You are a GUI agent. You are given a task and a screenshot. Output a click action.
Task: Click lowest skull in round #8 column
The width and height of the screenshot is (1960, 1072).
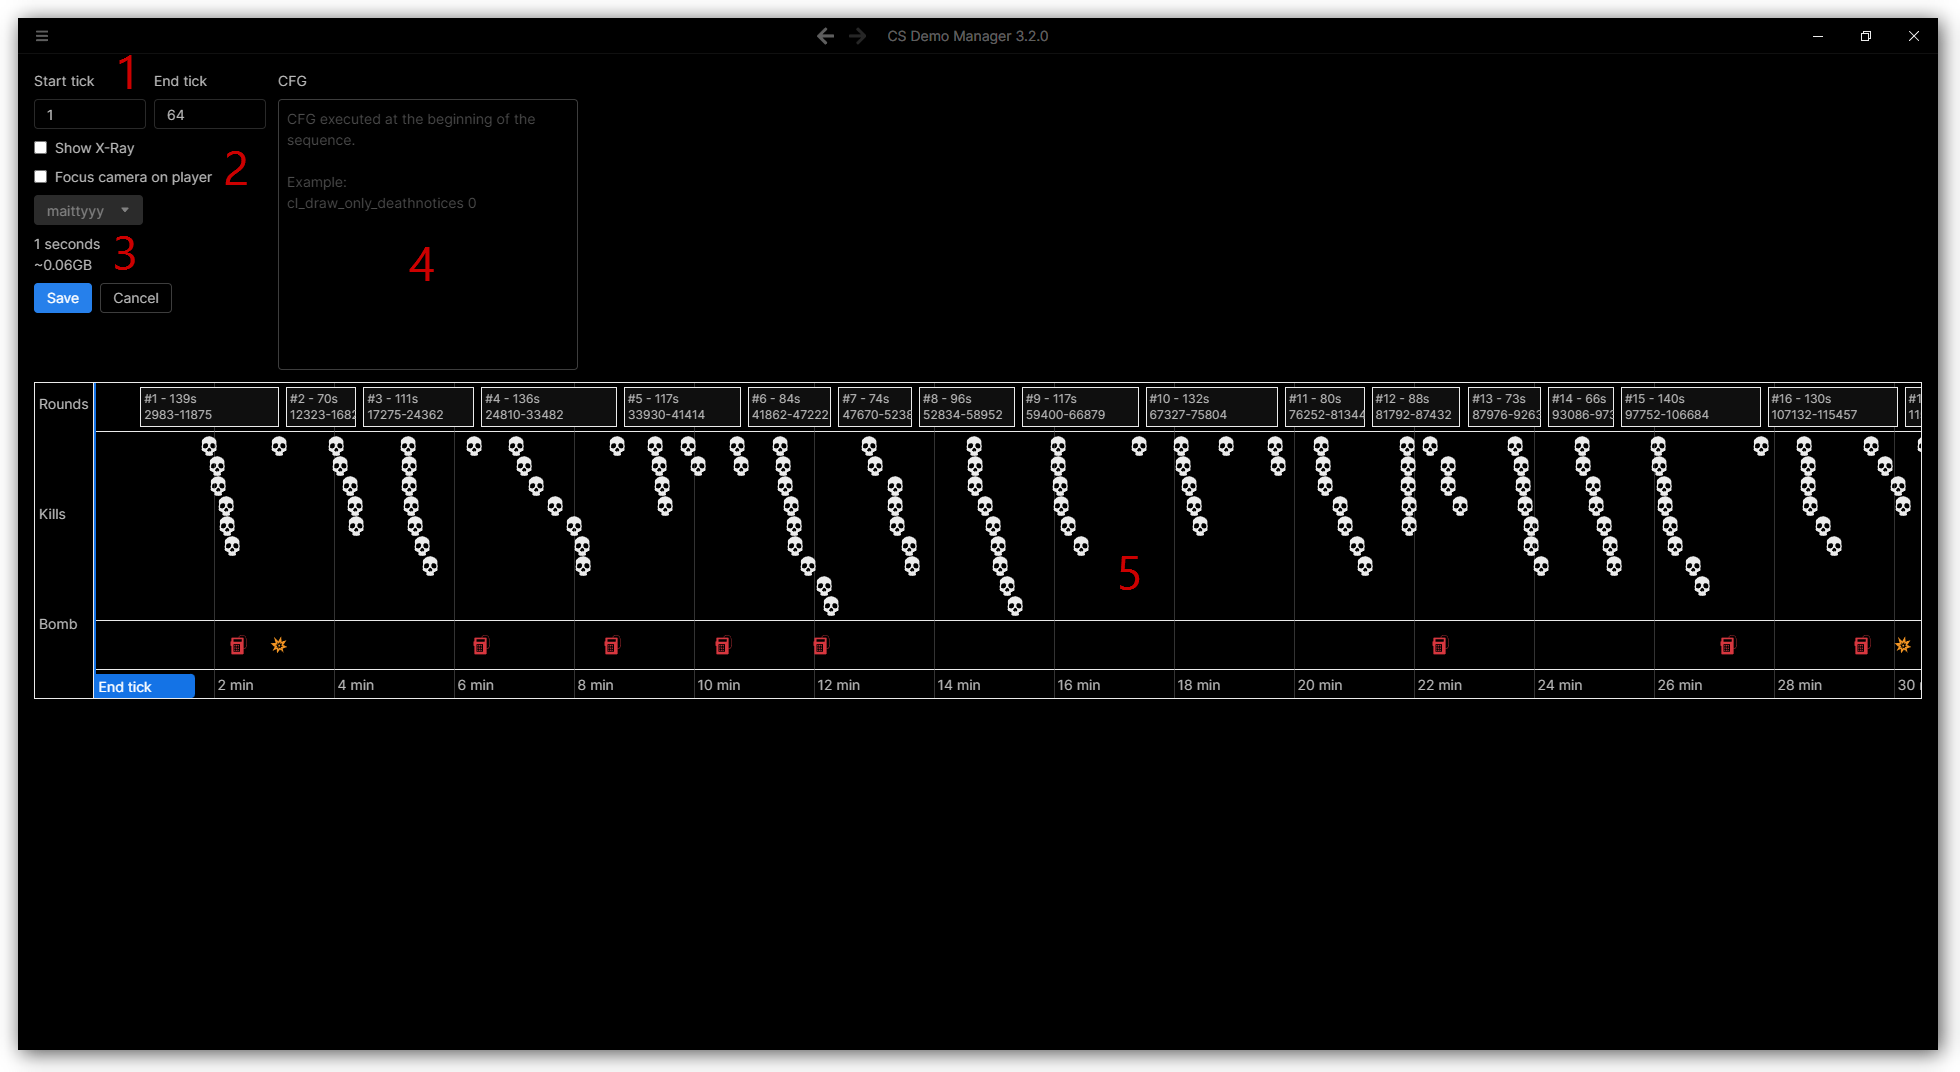click(x=1015, y=606)
